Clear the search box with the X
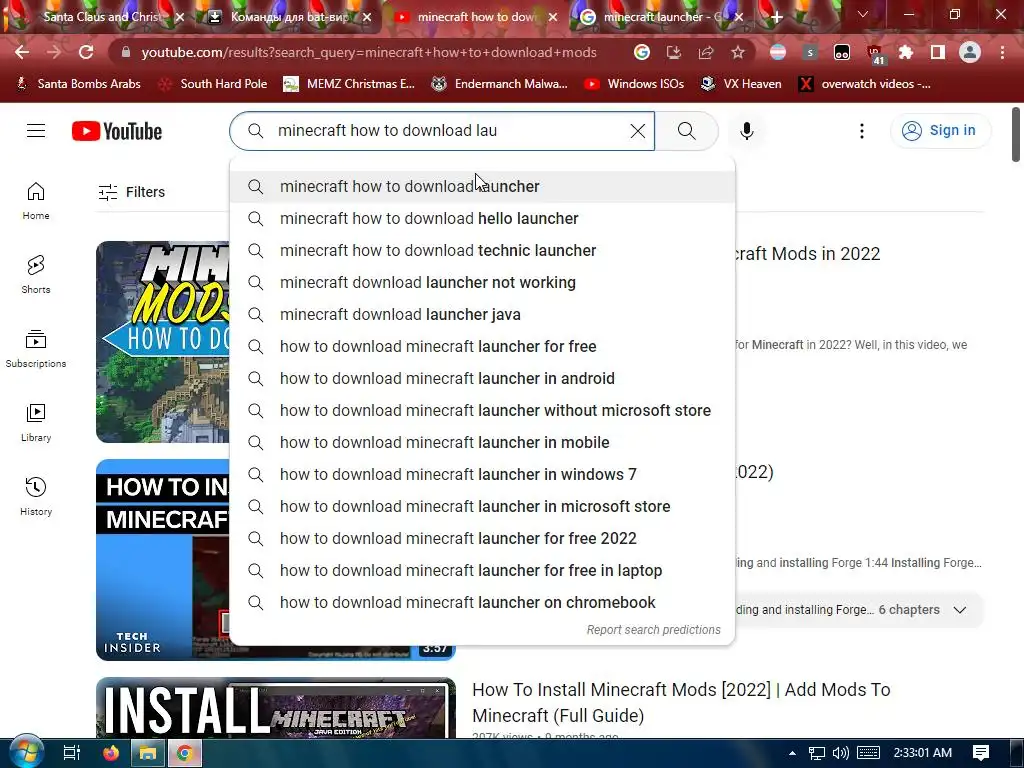This screenshot has width=1024, height=768. pos(637,131)
